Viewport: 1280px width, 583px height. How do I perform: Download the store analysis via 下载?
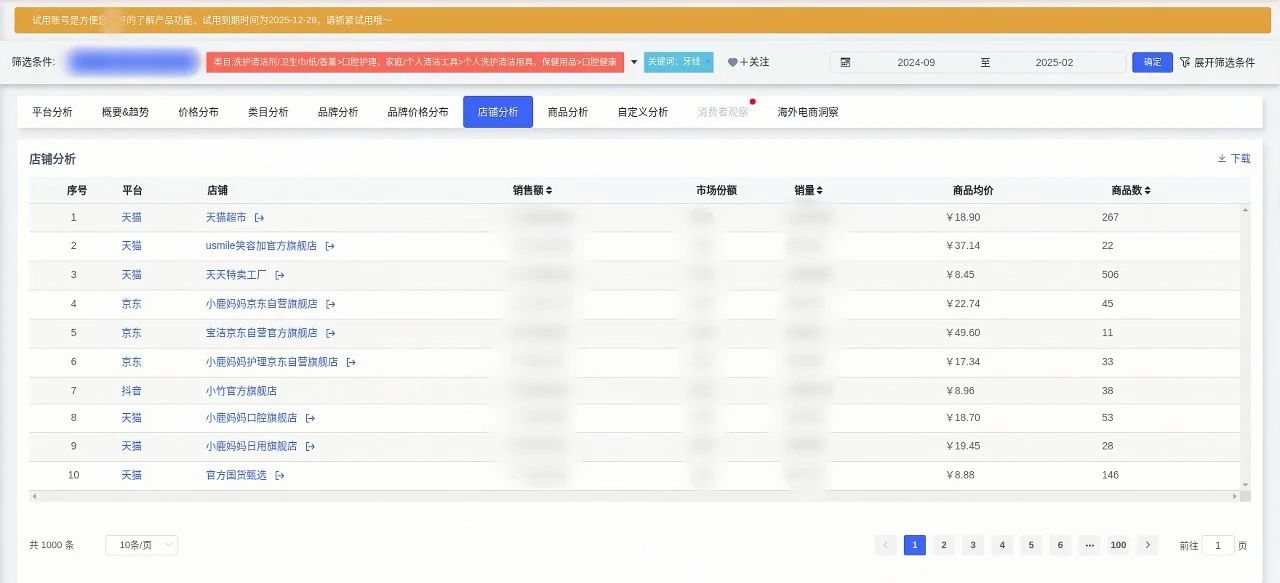coord(1234,158)
